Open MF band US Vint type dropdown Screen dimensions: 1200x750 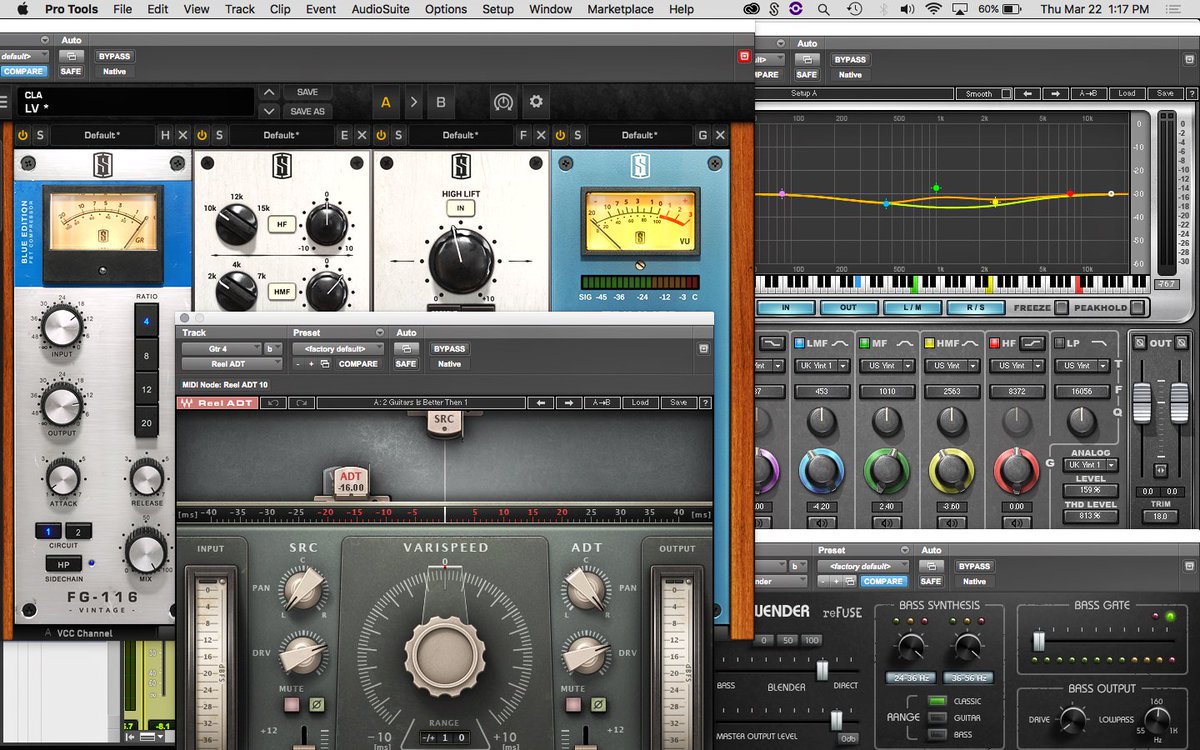(x=886, y=366)
